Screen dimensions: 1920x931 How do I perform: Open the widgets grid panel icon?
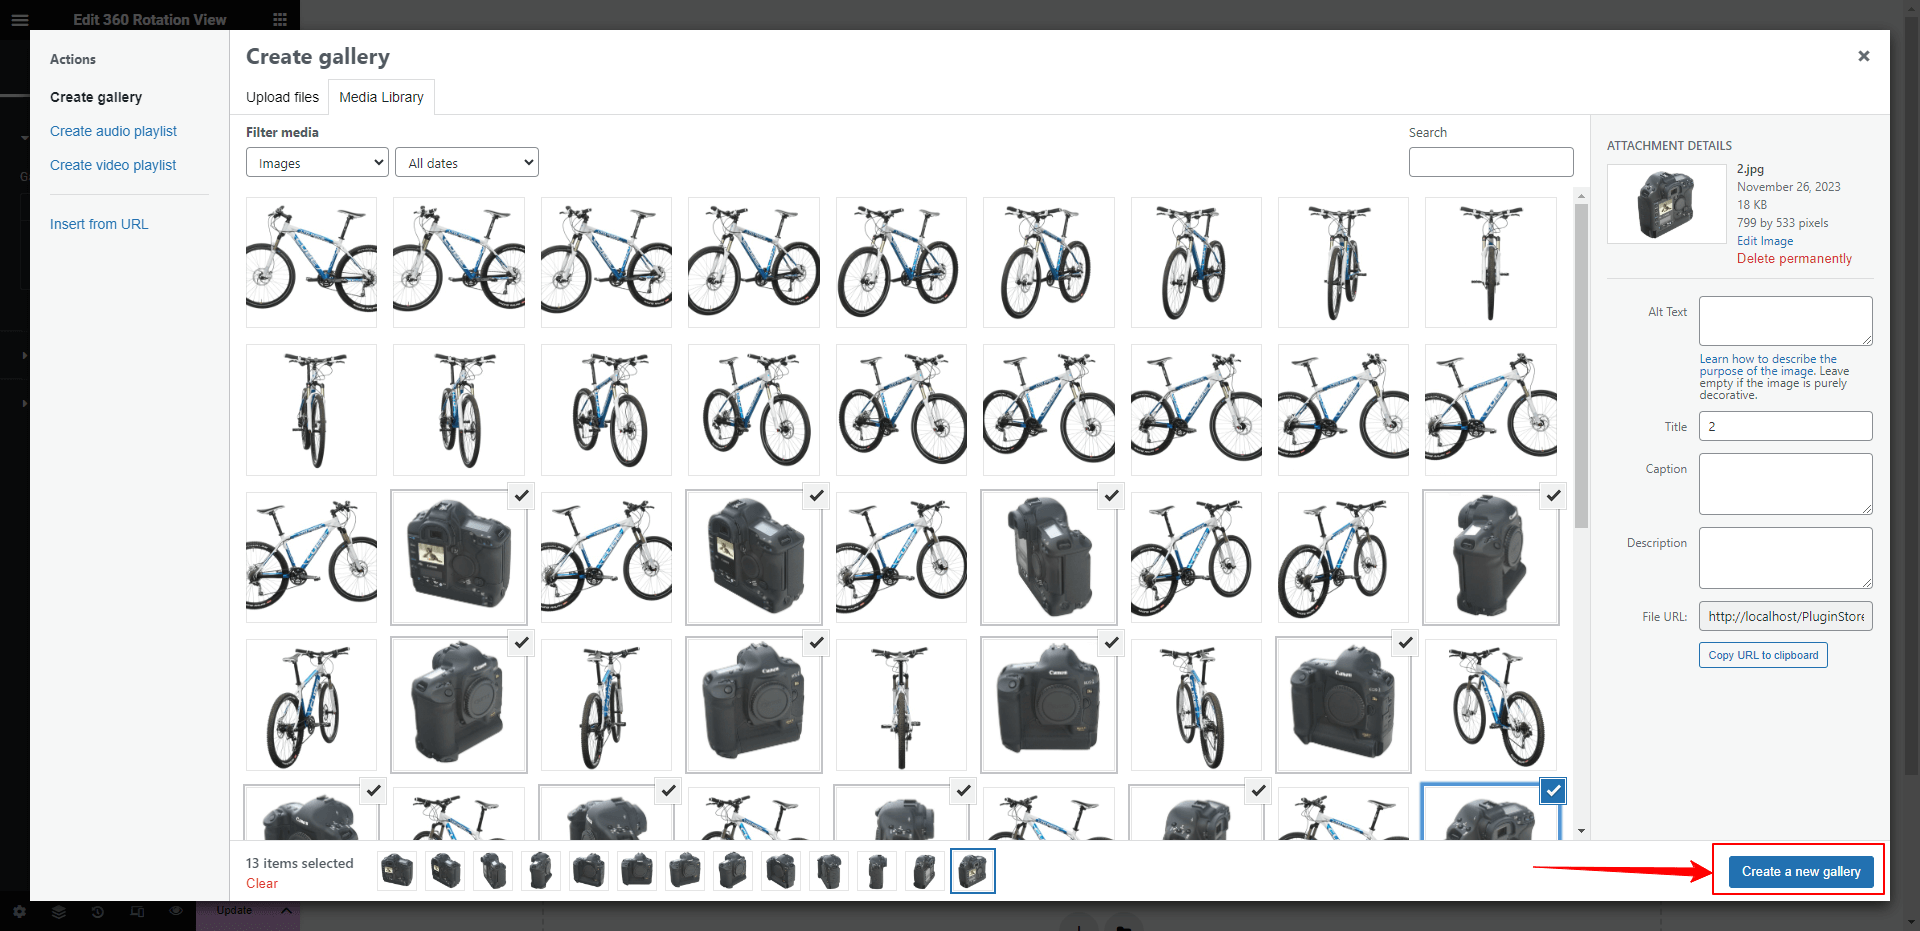[x=280, y=19]
